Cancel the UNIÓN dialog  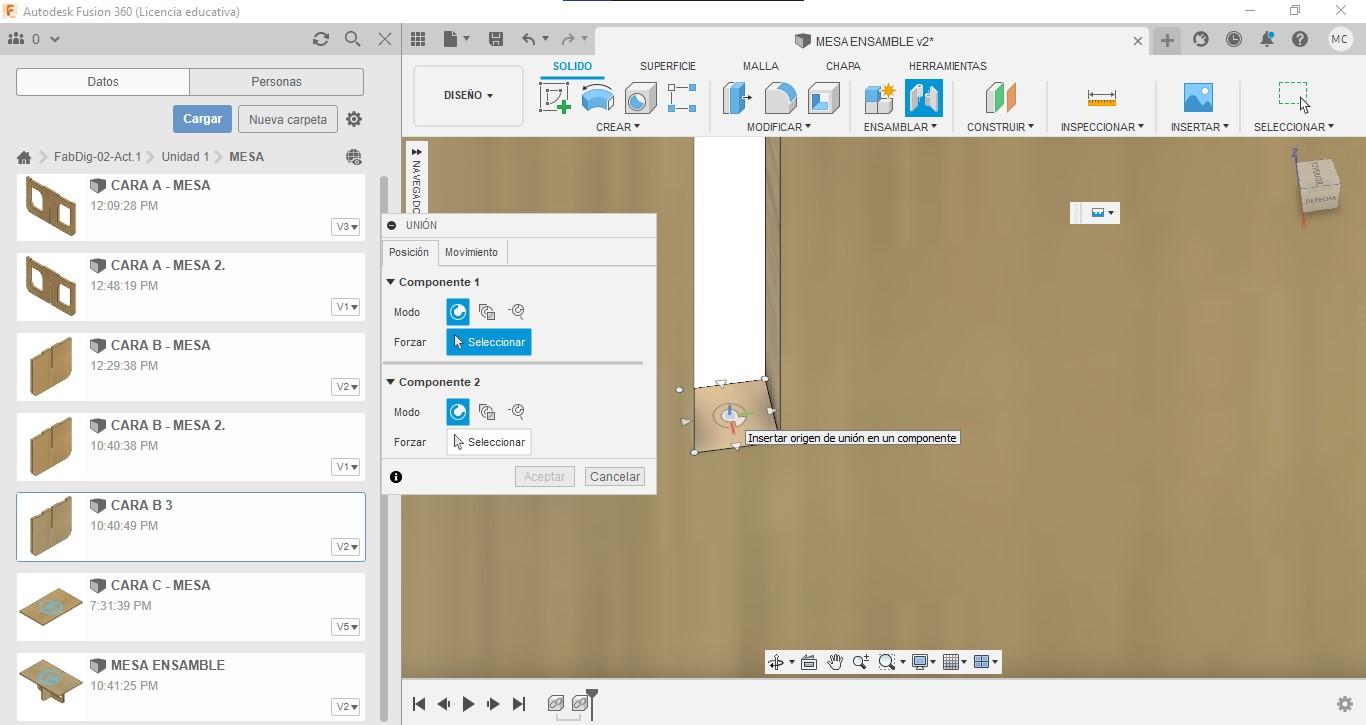[x=615, y=477]
